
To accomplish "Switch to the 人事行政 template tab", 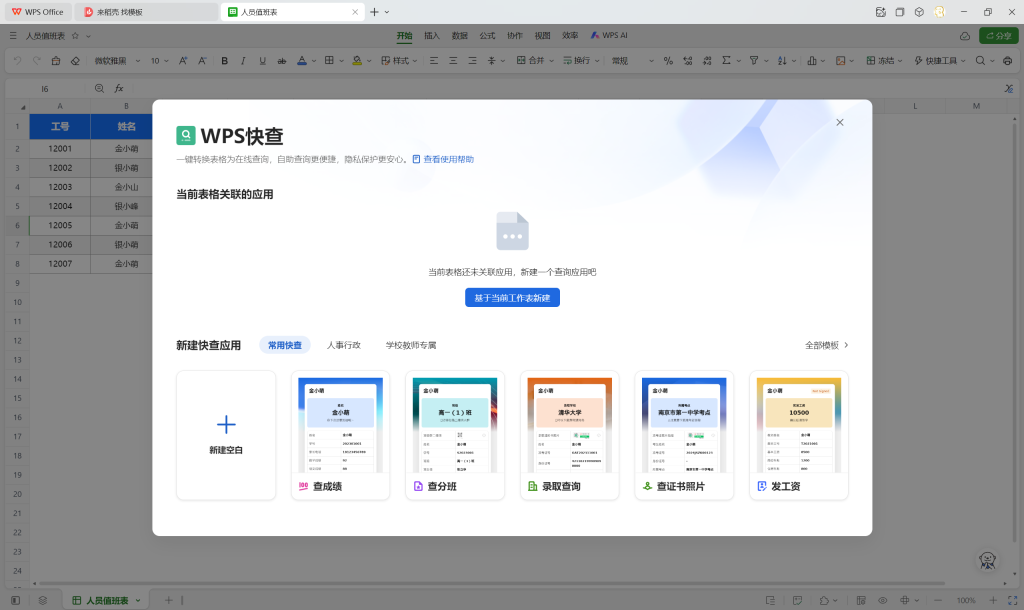I will (x=343, y=345).
